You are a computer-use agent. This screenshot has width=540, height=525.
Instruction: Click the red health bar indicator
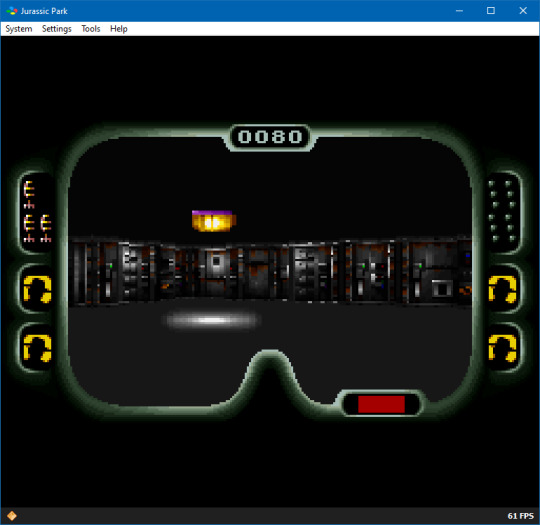(381, 404)
